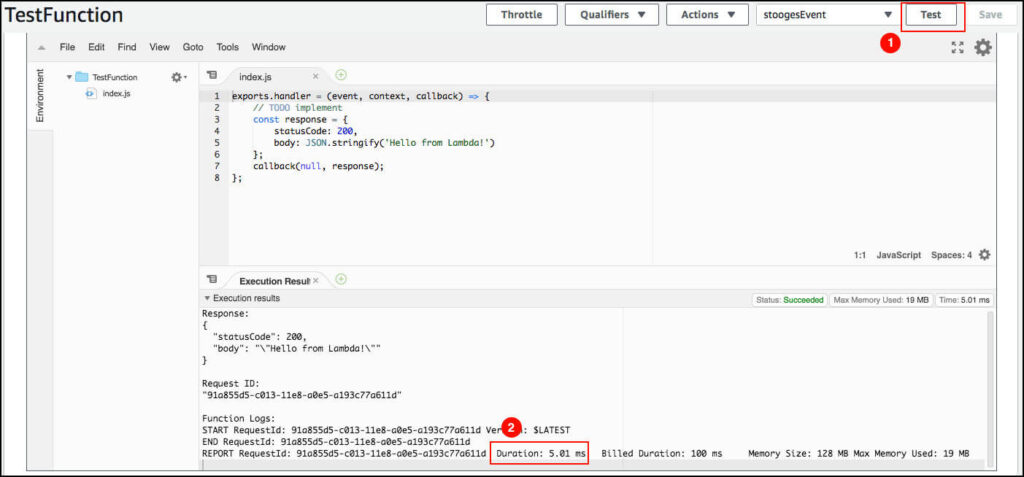Click the Billed Duration: 100 ms text
Screen dimensions: 1024x477
662,453
